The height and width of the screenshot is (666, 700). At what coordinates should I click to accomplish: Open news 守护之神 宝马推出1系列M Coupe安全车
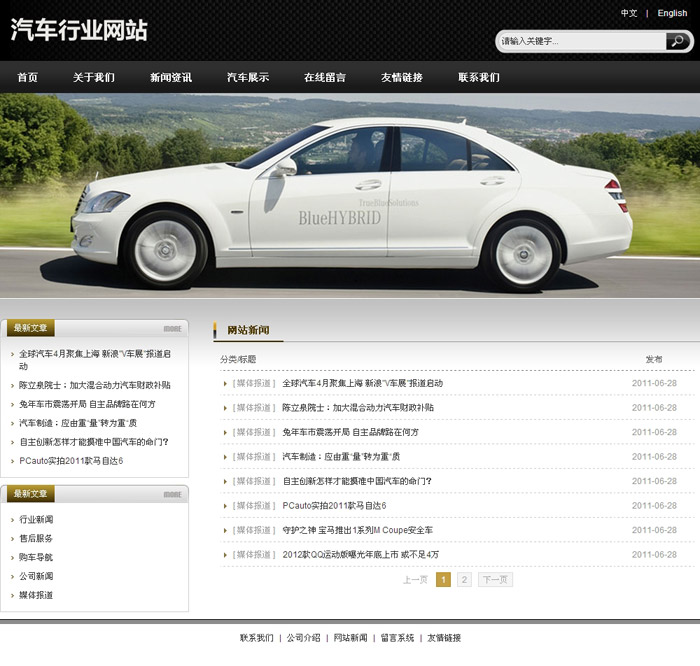(357, 530)
